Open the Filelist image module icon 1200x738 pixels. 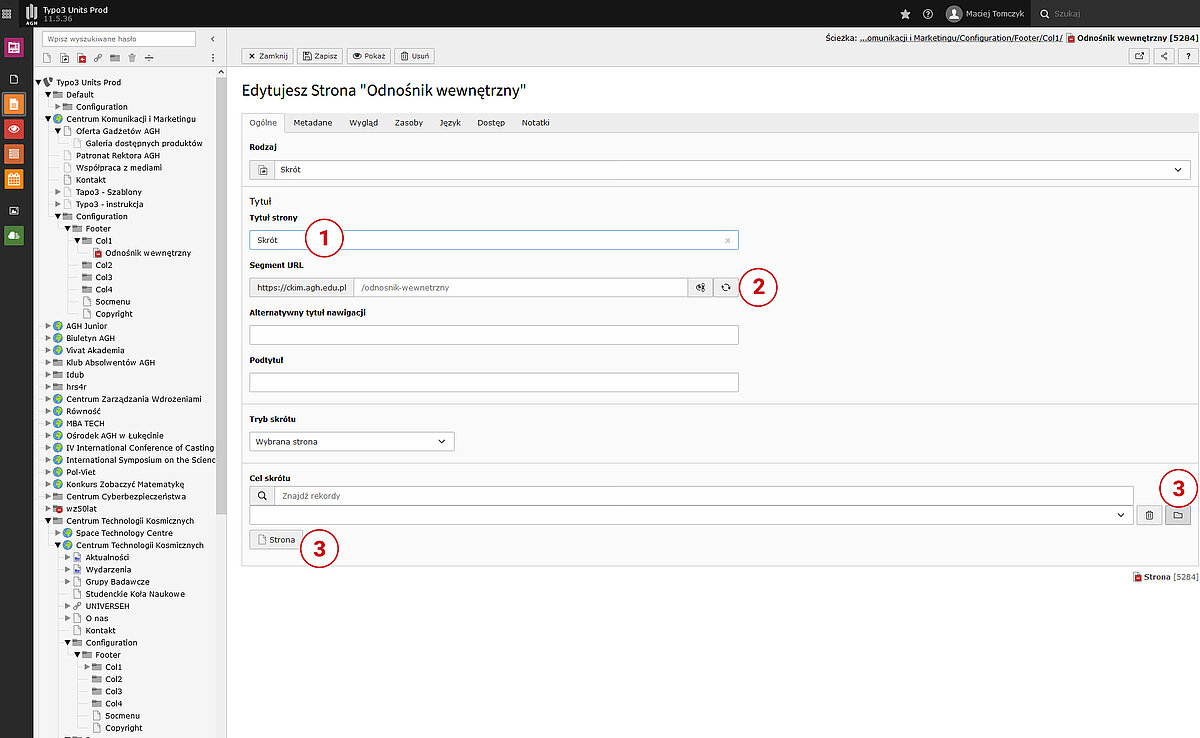click(14, 210)
